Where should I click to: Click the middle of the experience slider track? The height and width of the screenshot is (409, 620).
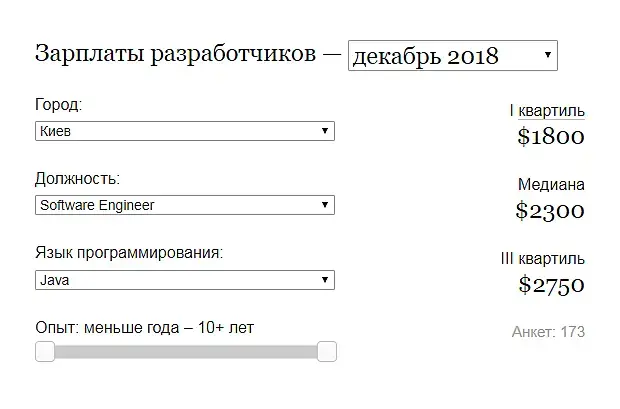[186, 351]
